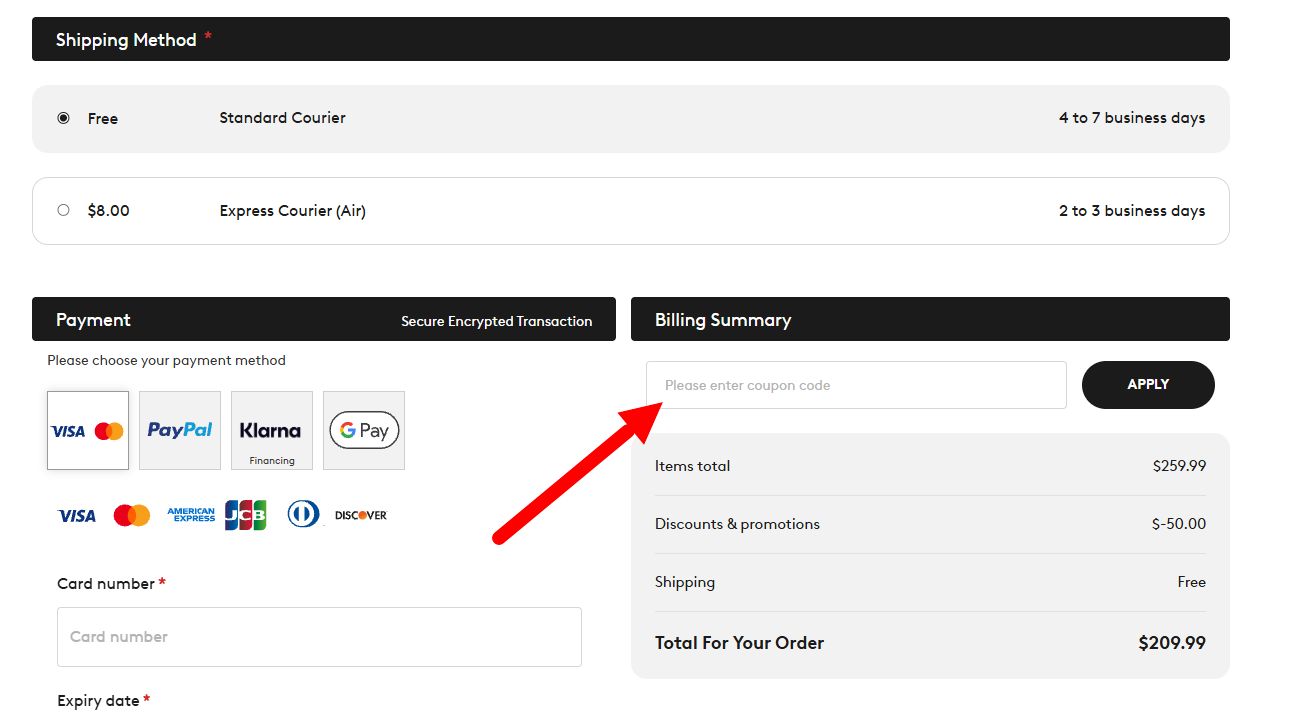Pick Klarna Financing payment option
The height and width of the screenshot is (723, 1298).
click(272, 430)
